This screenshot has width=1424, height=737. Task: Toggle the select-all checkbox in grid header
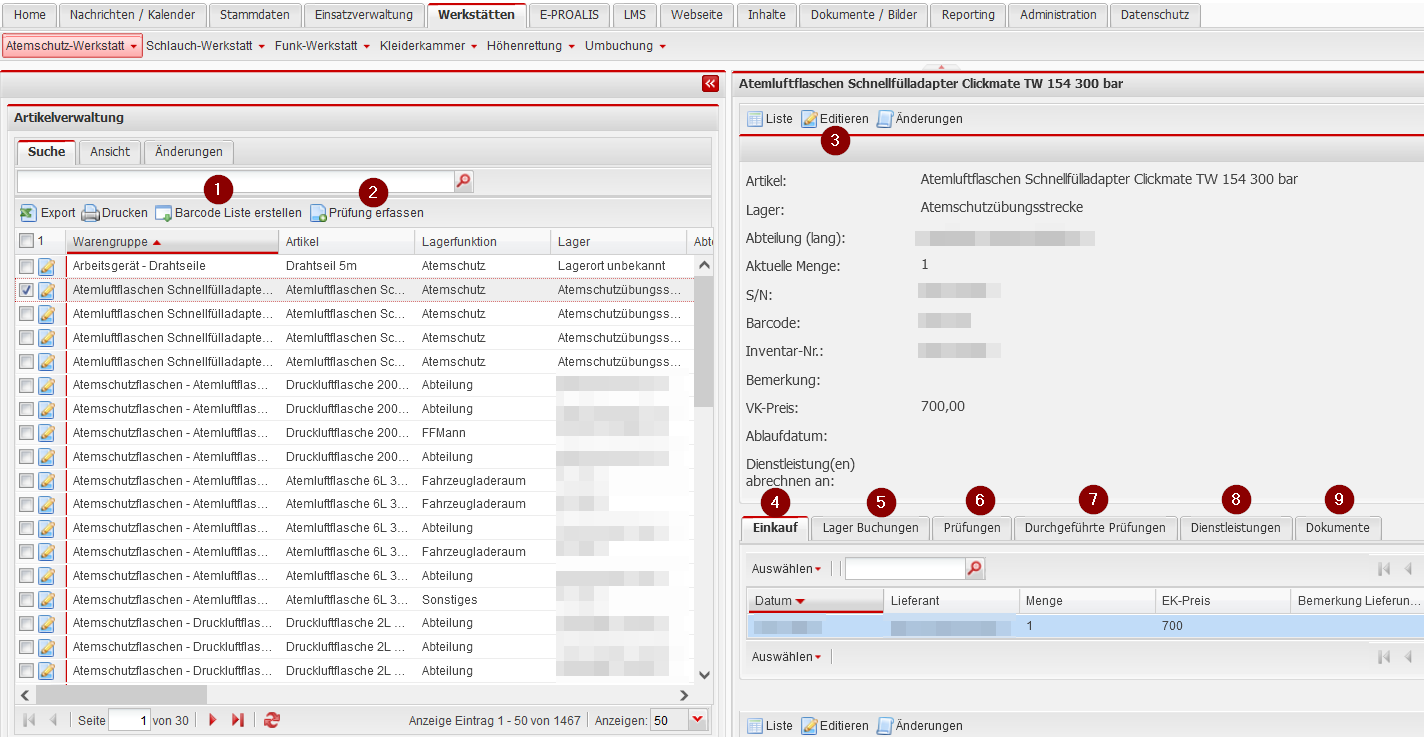click(26, 241)
